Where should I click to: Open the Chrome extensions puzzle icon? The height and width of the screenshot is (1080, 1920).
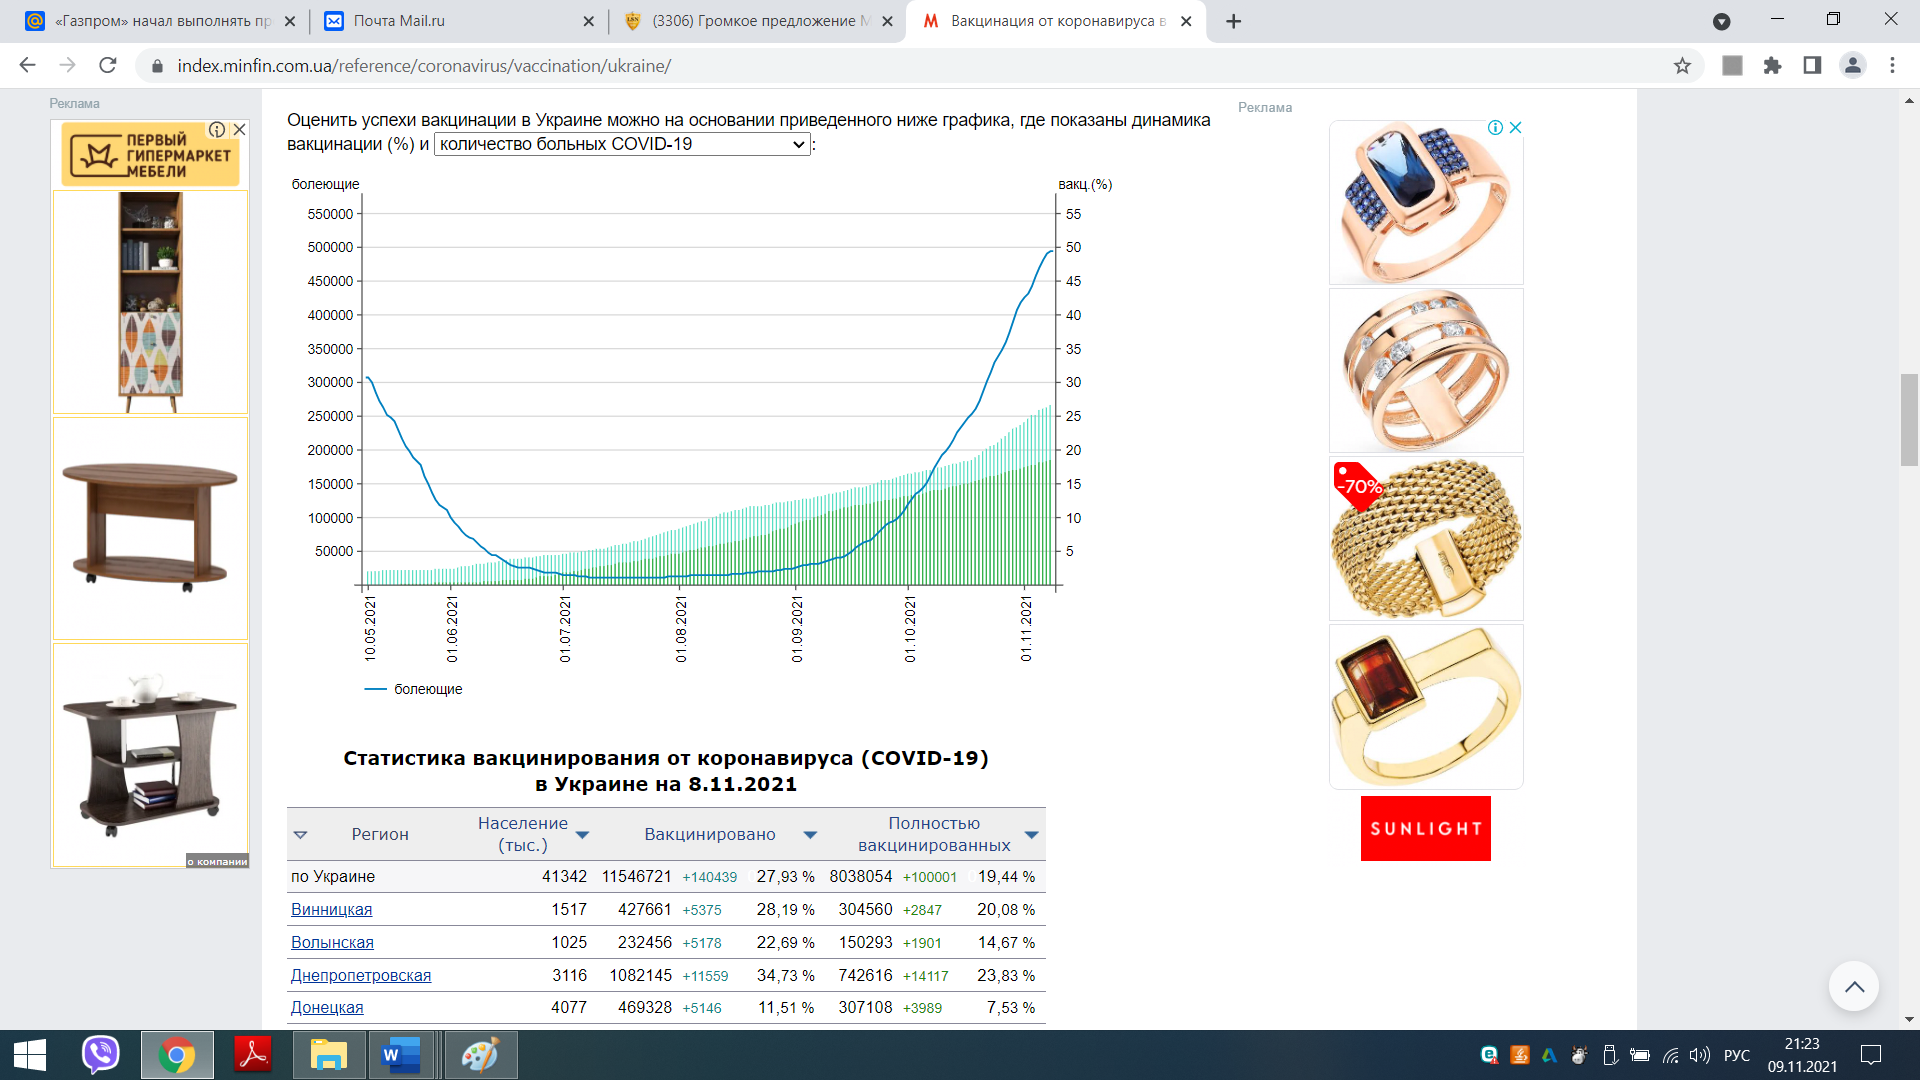tap(1772, 65)
